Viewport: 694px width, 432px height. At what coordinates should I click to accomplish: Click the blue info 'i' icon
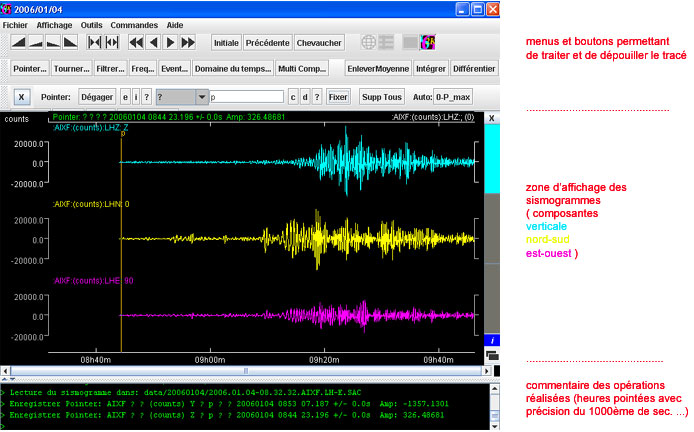[490, 340]
